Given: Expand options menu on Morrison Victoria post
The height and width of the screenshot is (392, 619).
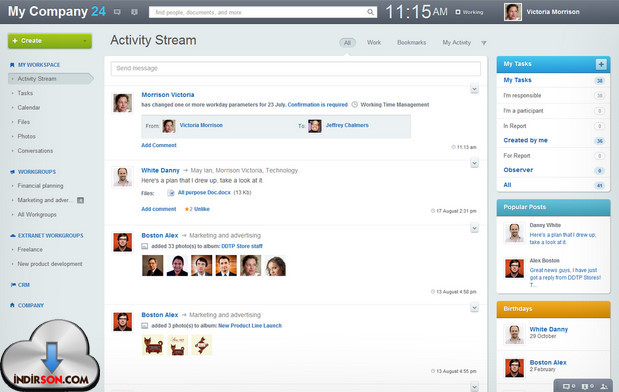Looking at the screenshot, I should click(475, 89).
